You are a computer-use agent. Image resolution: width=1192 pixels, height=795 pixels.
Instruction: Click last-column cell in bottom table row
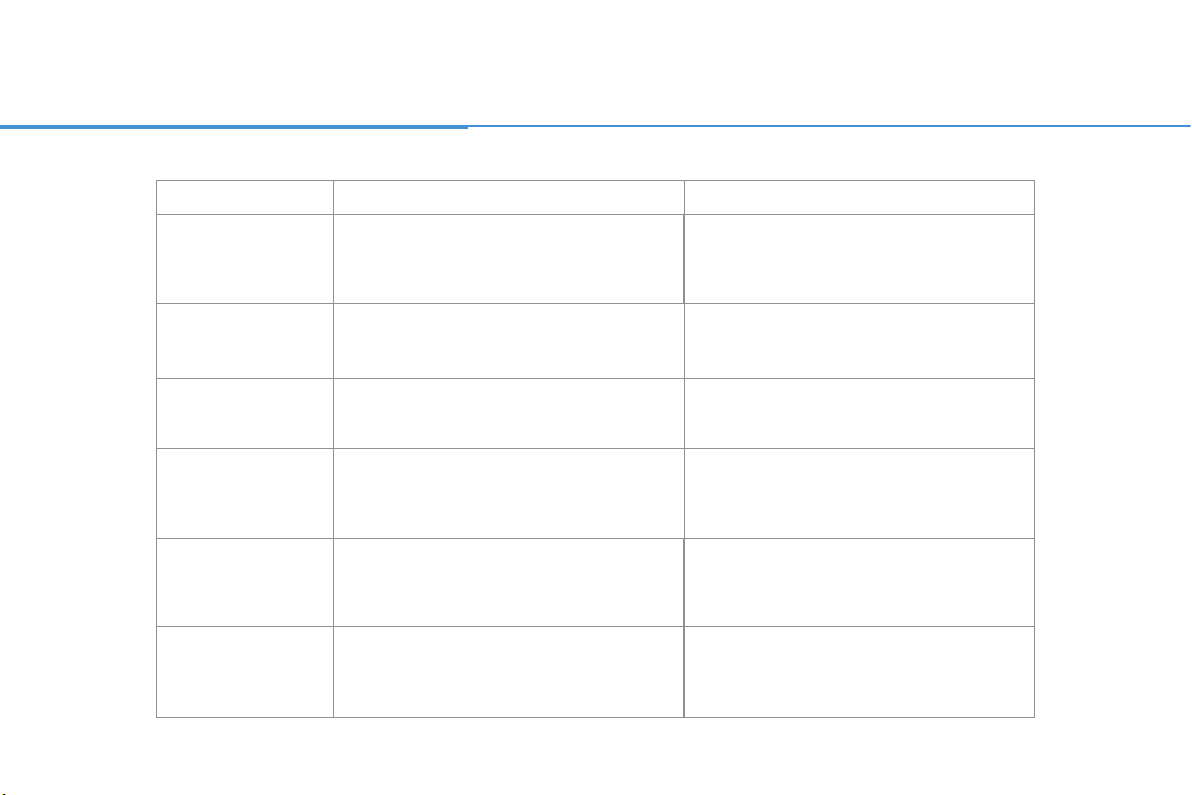point(859,672)
